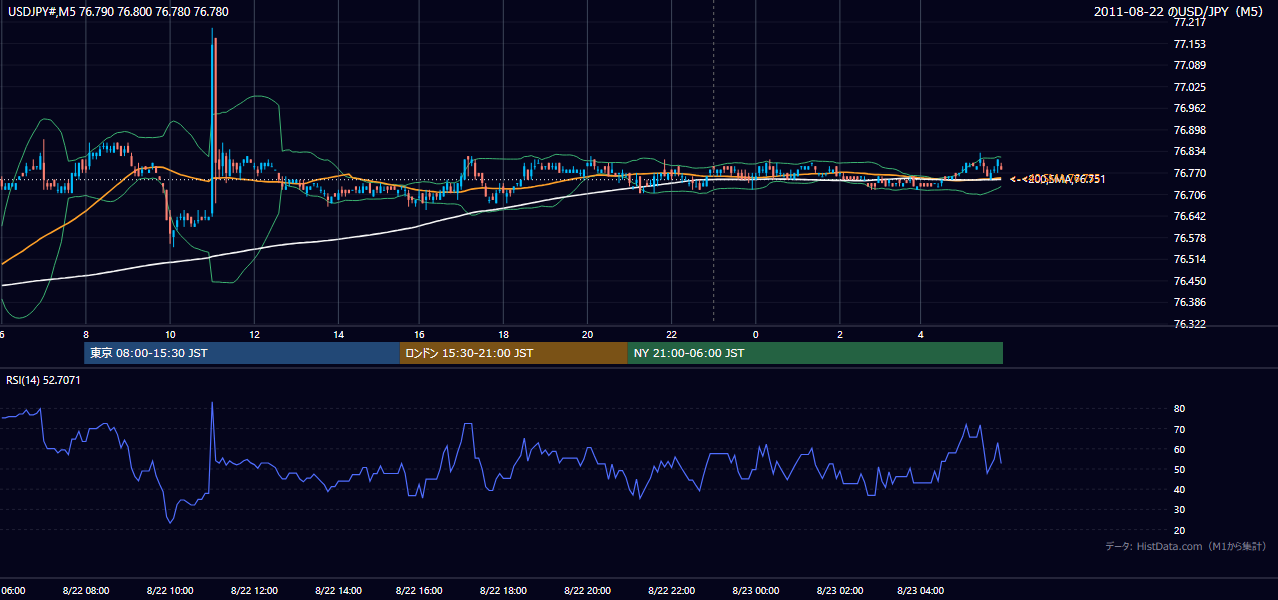
Task: Click the 8/22 12:00 time axis label
Action: click(254, 591)
